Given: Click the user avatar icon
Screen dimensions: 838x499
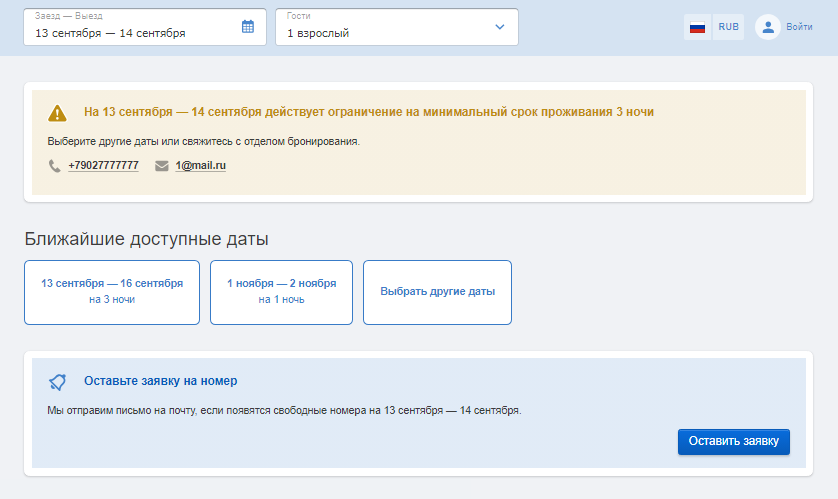Looking at the screenshot, I should point(768,27).
